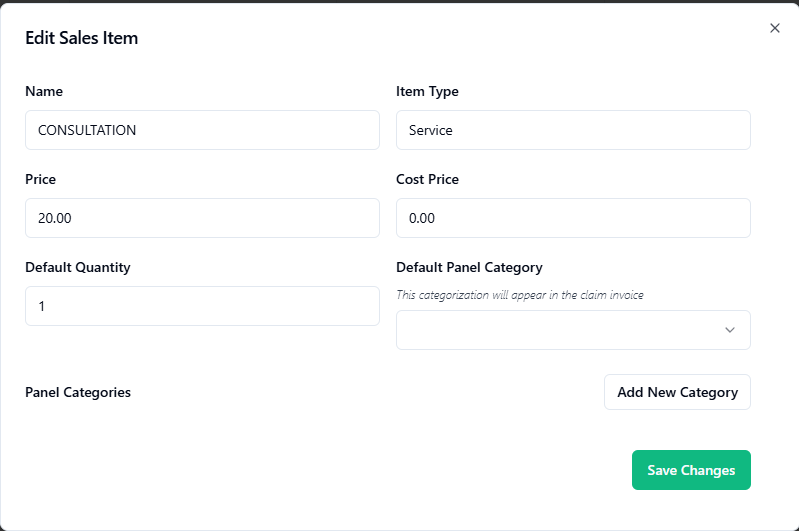Image resolution: width=799 pixels, height=531 pixels.
Task: Click the Price label text
Action: 41,179
